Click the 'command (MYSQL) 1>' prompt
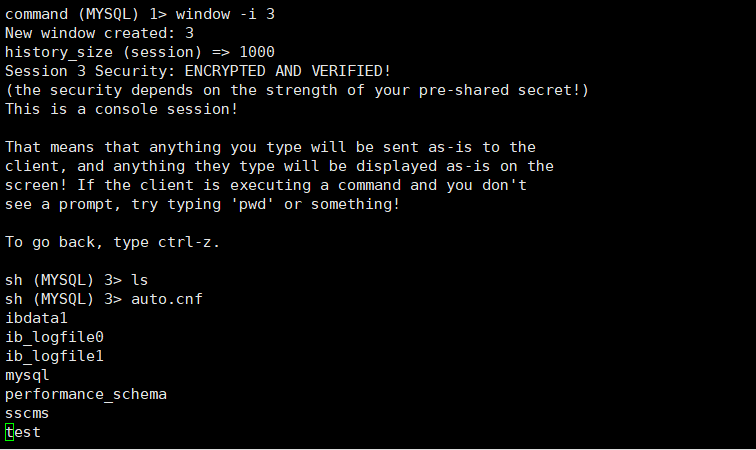Screen dimensions: 756x450 click(x=82, y=14)
